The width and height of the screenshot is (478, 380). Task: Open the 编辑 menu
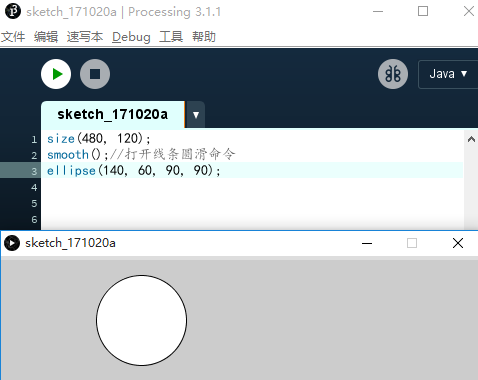pyautogui.click(x=46, y=37)
